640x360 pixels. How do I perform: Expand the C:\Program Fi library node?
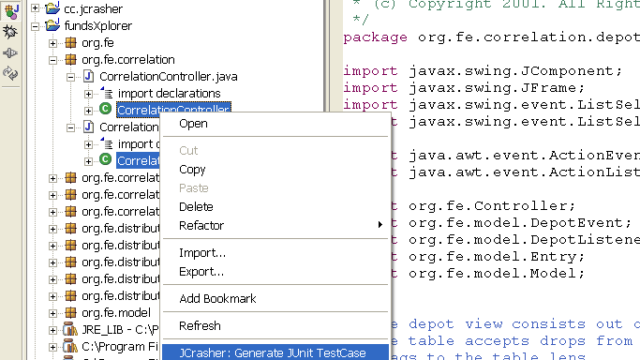pyautogui.click(x=53, y=347)
